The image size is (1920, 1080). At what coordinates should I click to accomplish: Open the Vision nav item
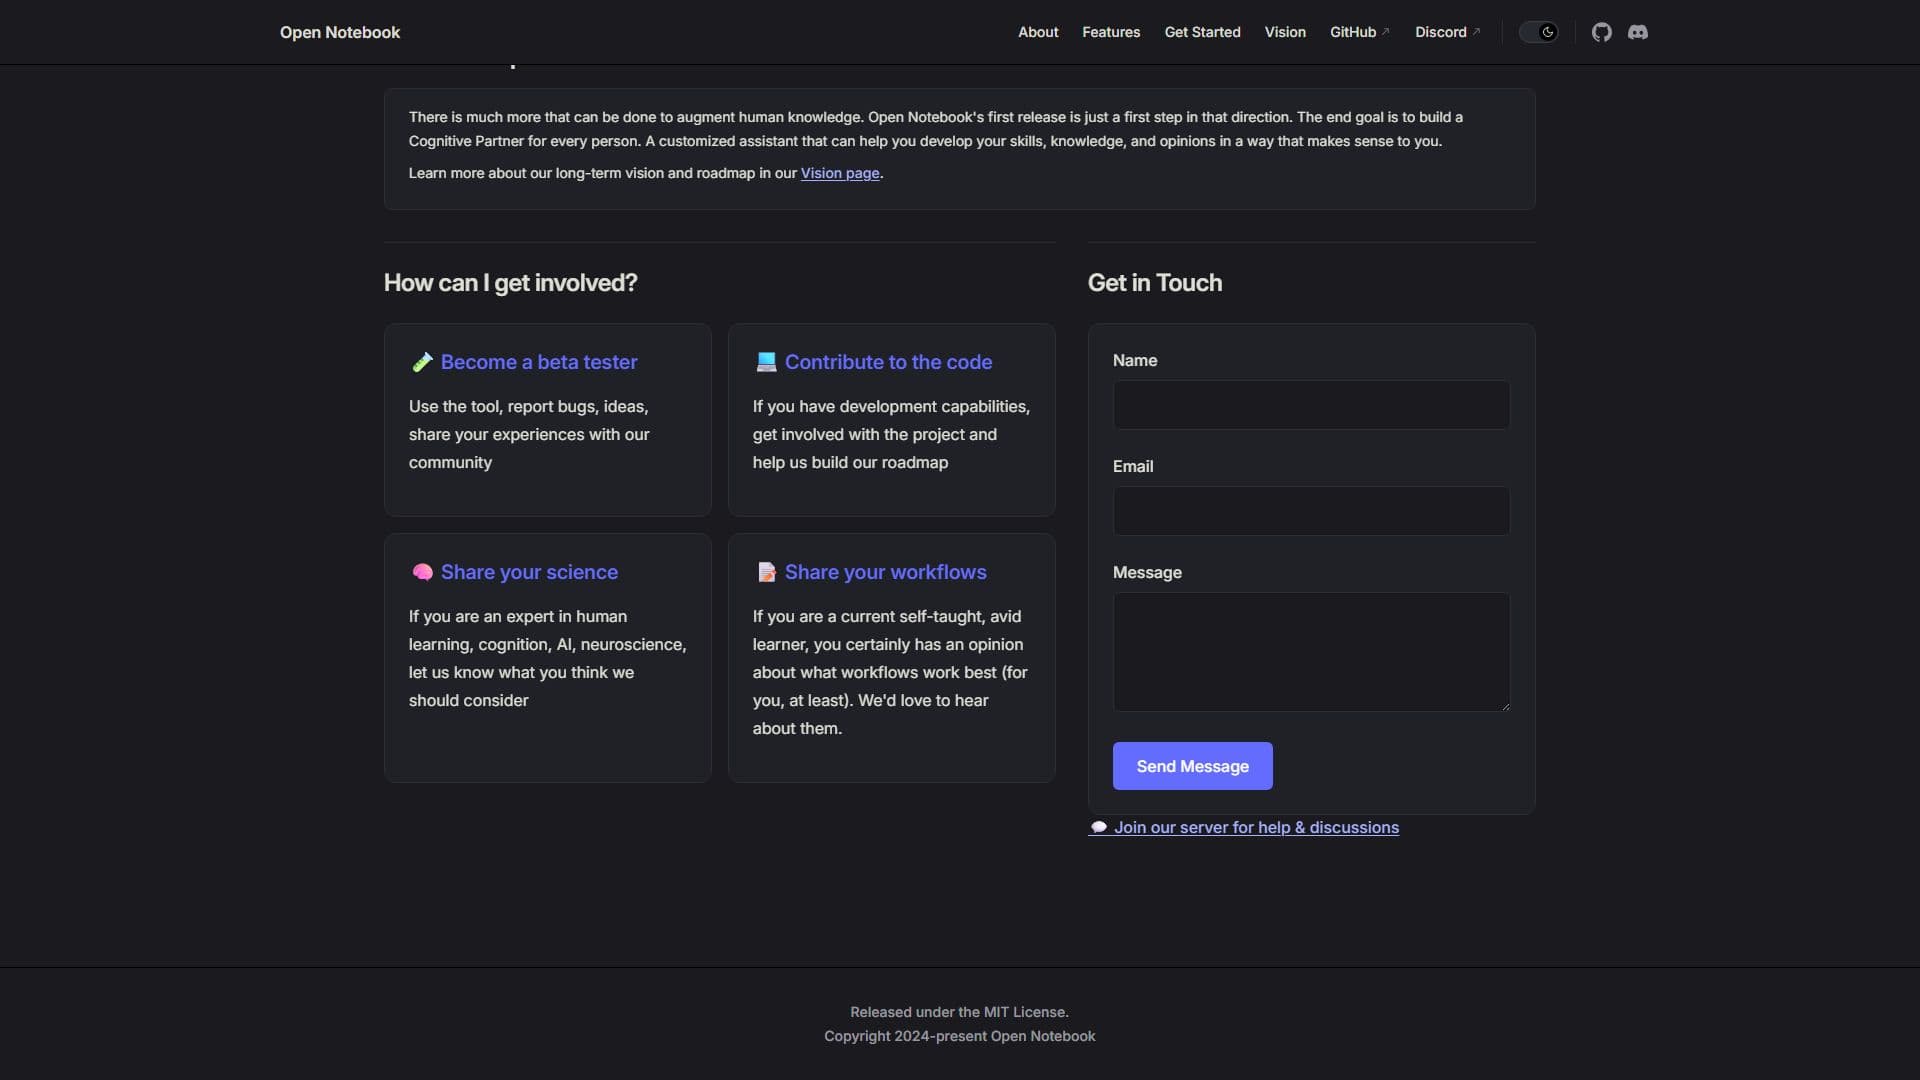[x=1285, y=32]
